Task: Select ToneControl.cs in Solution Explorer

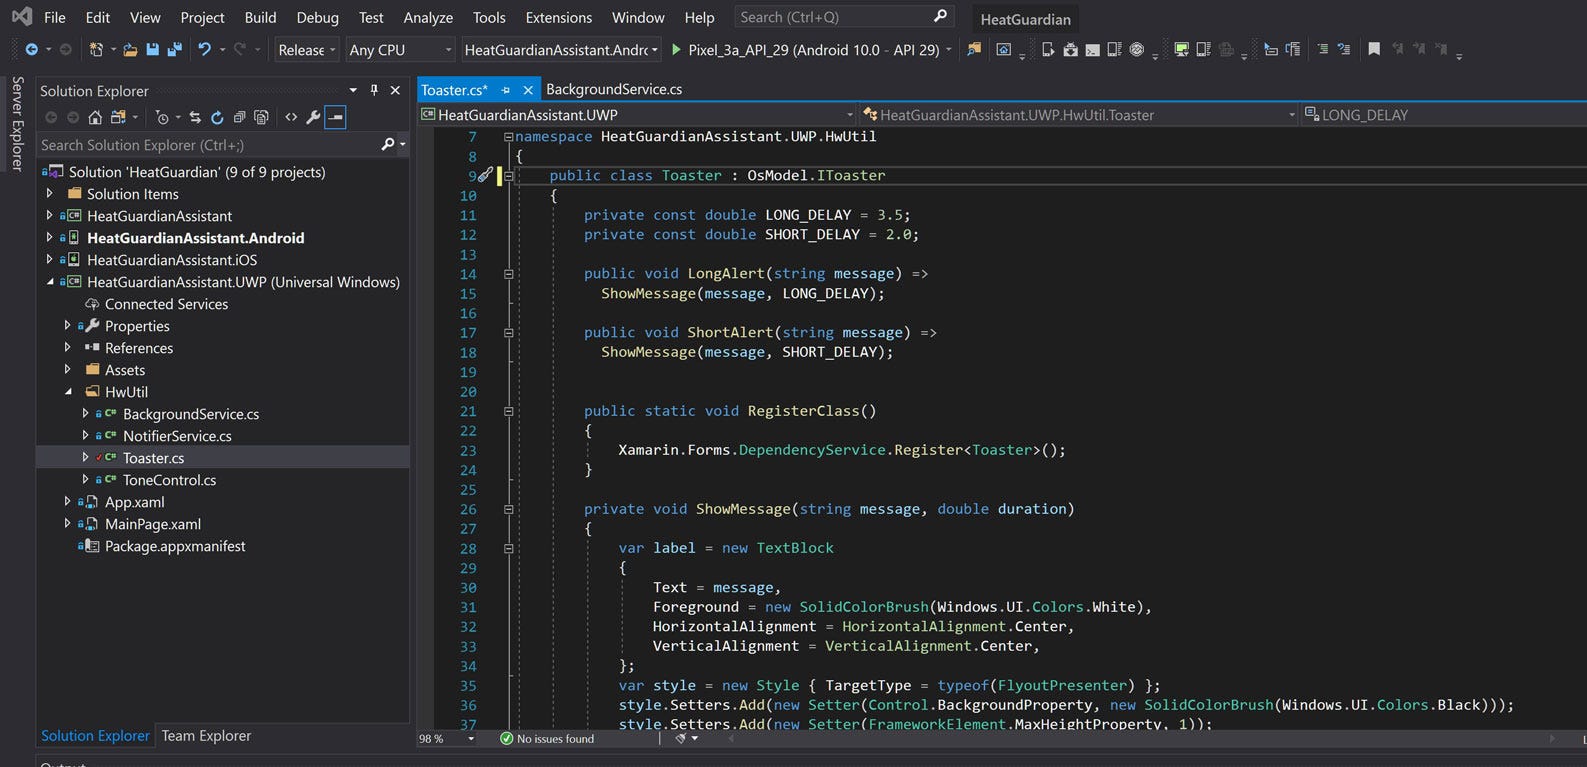Action: point(169,480)
